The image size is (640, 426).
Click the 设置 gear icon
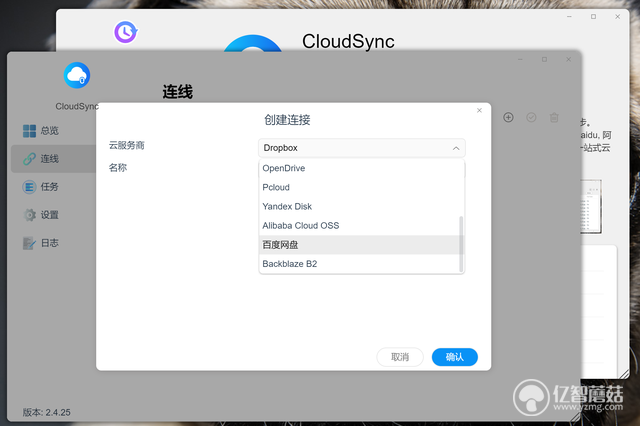[x=29, y=215]
